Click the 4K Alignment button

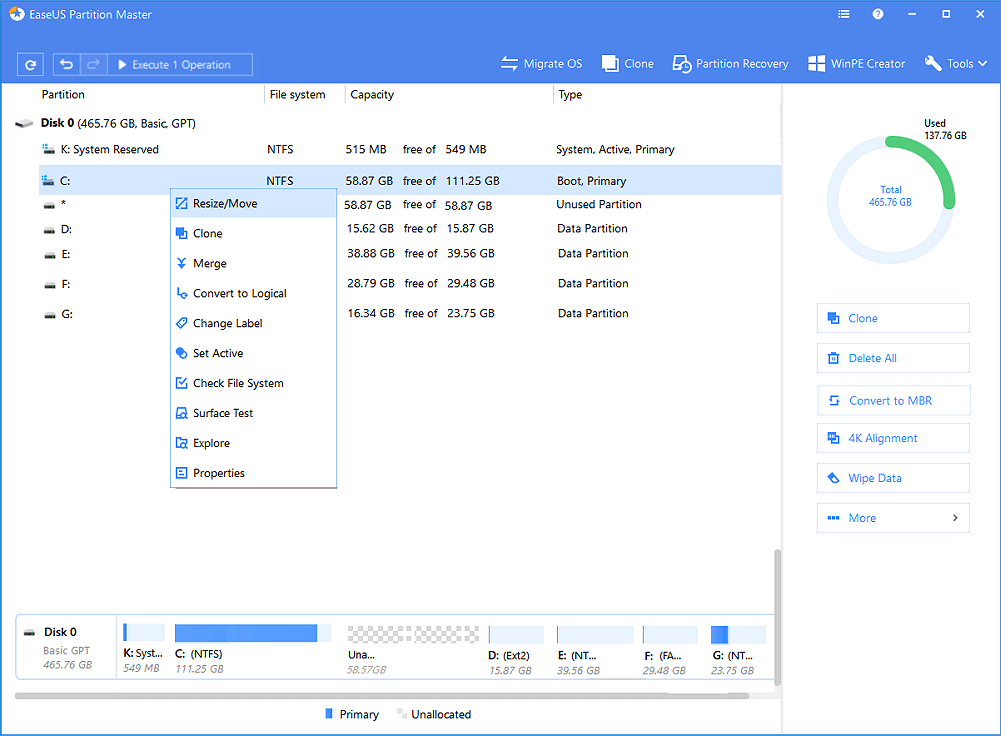point(892,438)
